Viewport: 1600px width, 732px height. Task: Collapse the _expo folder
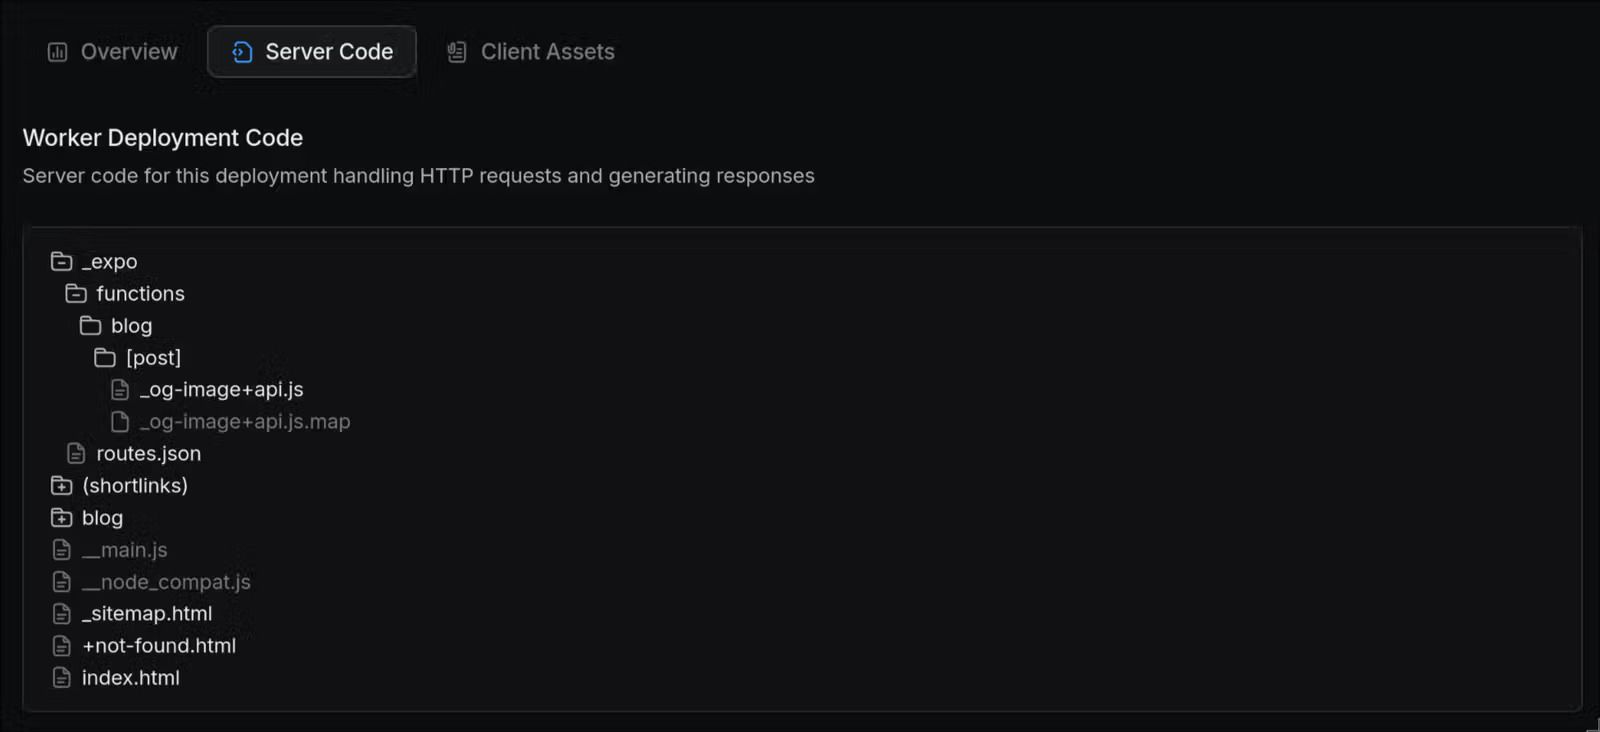tap(62, 262)
